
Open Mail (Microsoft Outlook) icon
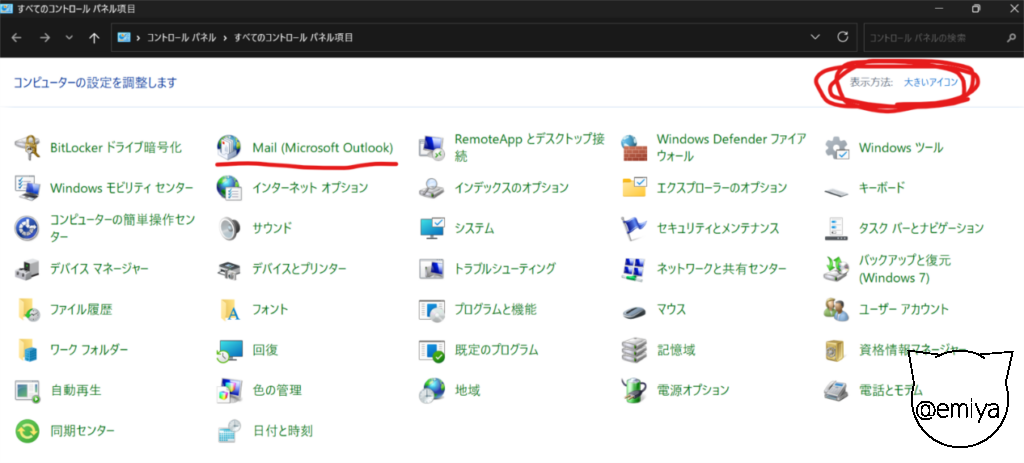coord(230,148)
